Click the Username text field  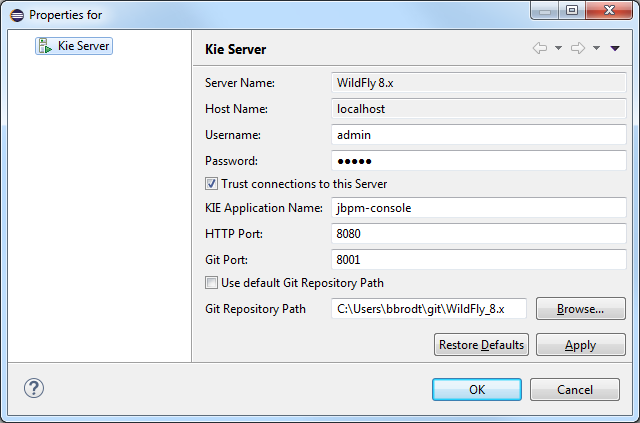[x=478, y=134]
